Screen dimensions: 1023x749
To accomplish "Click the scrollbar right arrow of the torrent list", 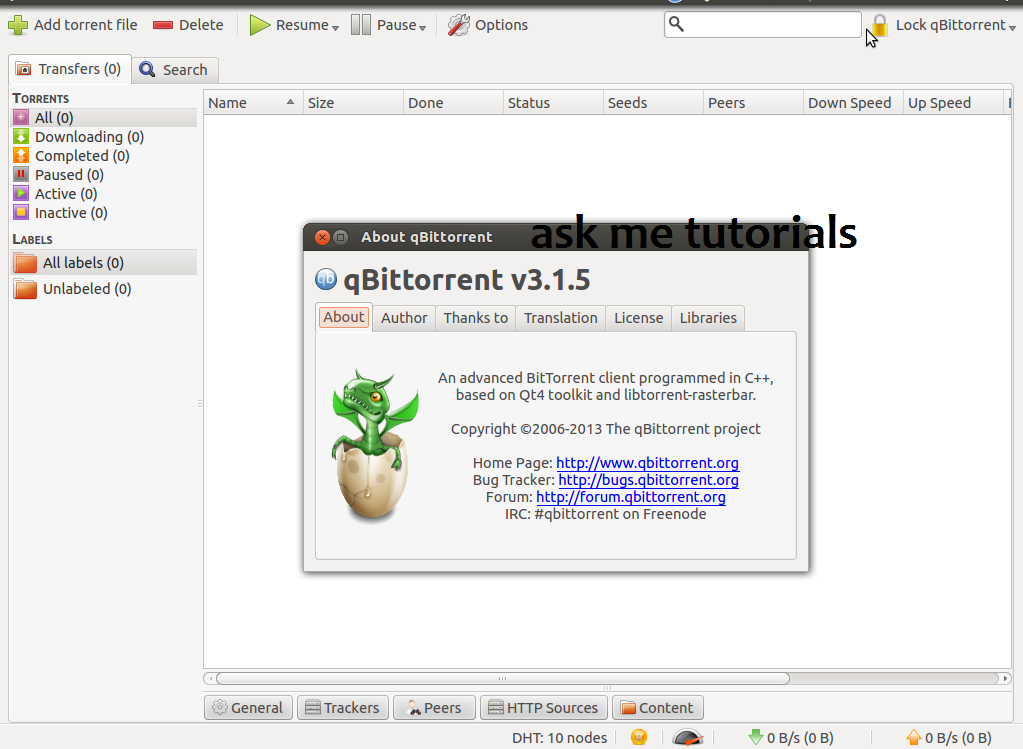I will [1005, 679].
